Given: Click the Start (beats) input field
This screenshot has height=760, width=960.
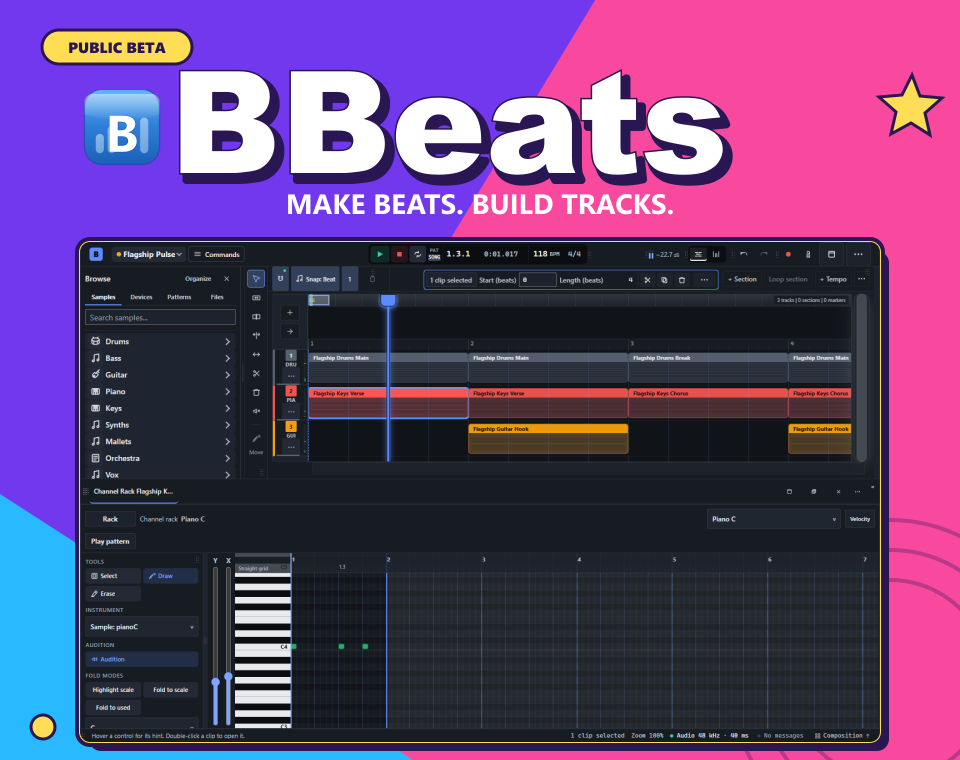Looking at the screenshot, I should point(538,280).
